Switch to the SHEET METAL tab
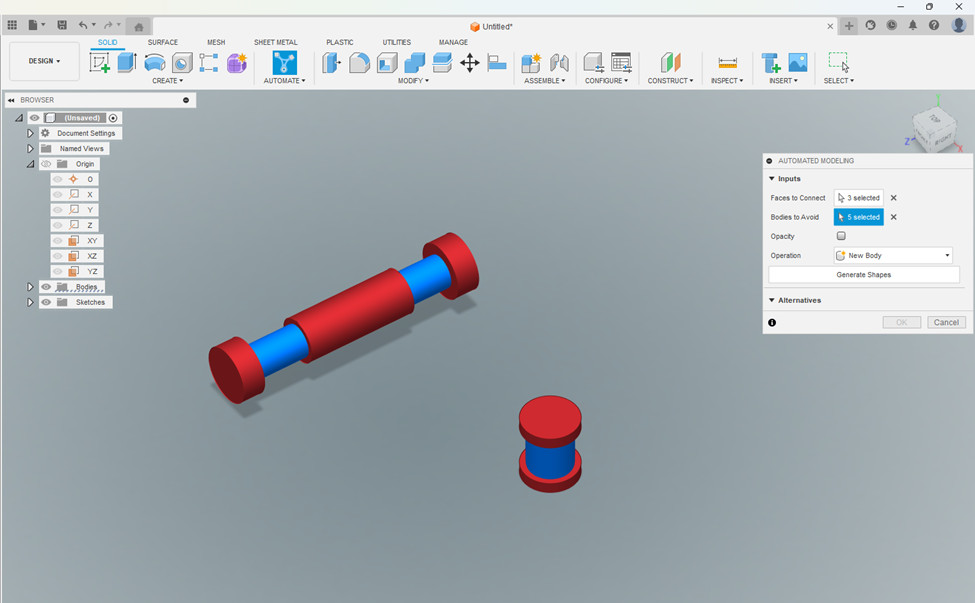This screenshot has width=975, height=603. (x=275, y=42)
